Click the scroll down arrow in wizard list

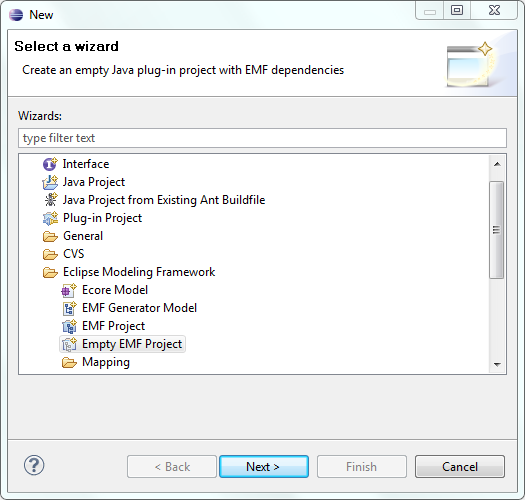[497, 364]
